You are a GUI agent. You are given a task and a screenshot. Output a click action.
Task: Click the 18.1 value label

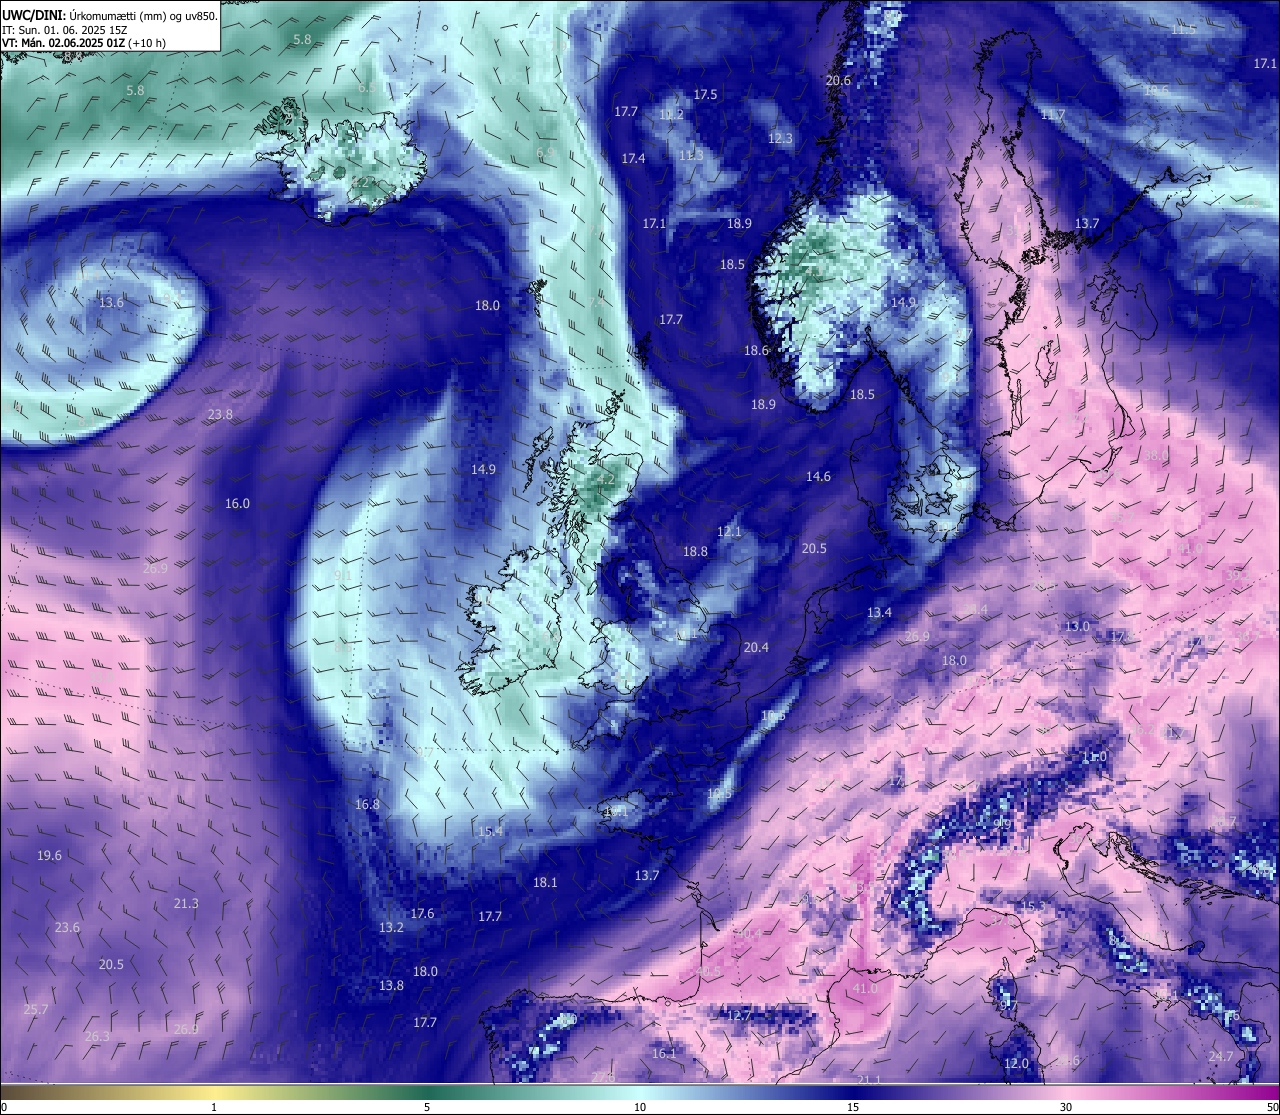tap(545, 882)
